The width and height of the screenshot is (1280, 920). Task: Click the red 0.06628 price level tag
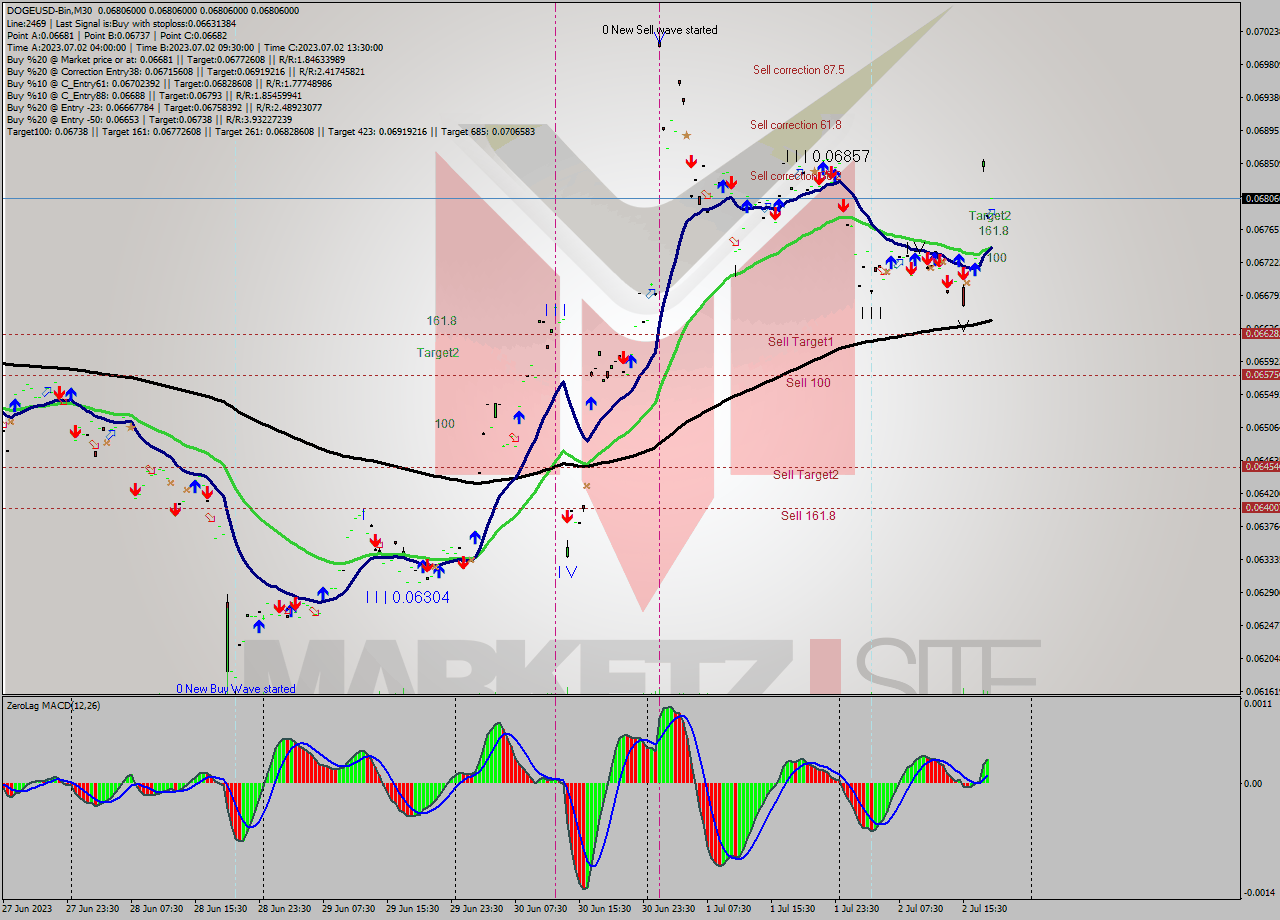[x=1261, y=333]
